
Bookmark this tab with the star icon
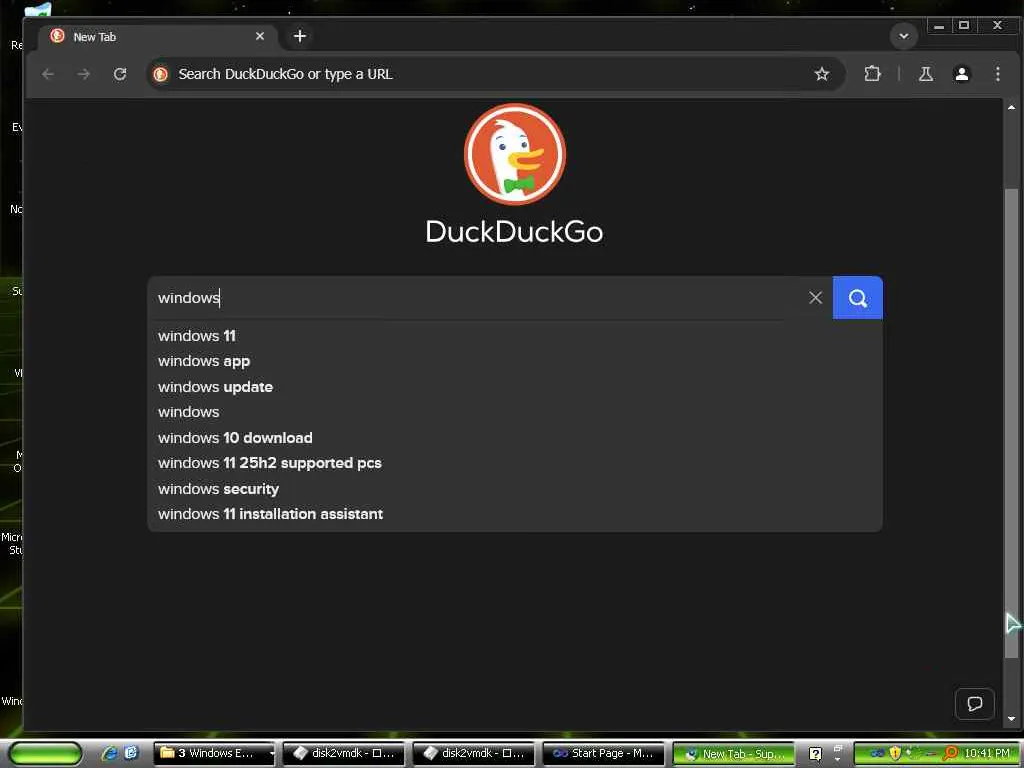(x=822, y=74)
